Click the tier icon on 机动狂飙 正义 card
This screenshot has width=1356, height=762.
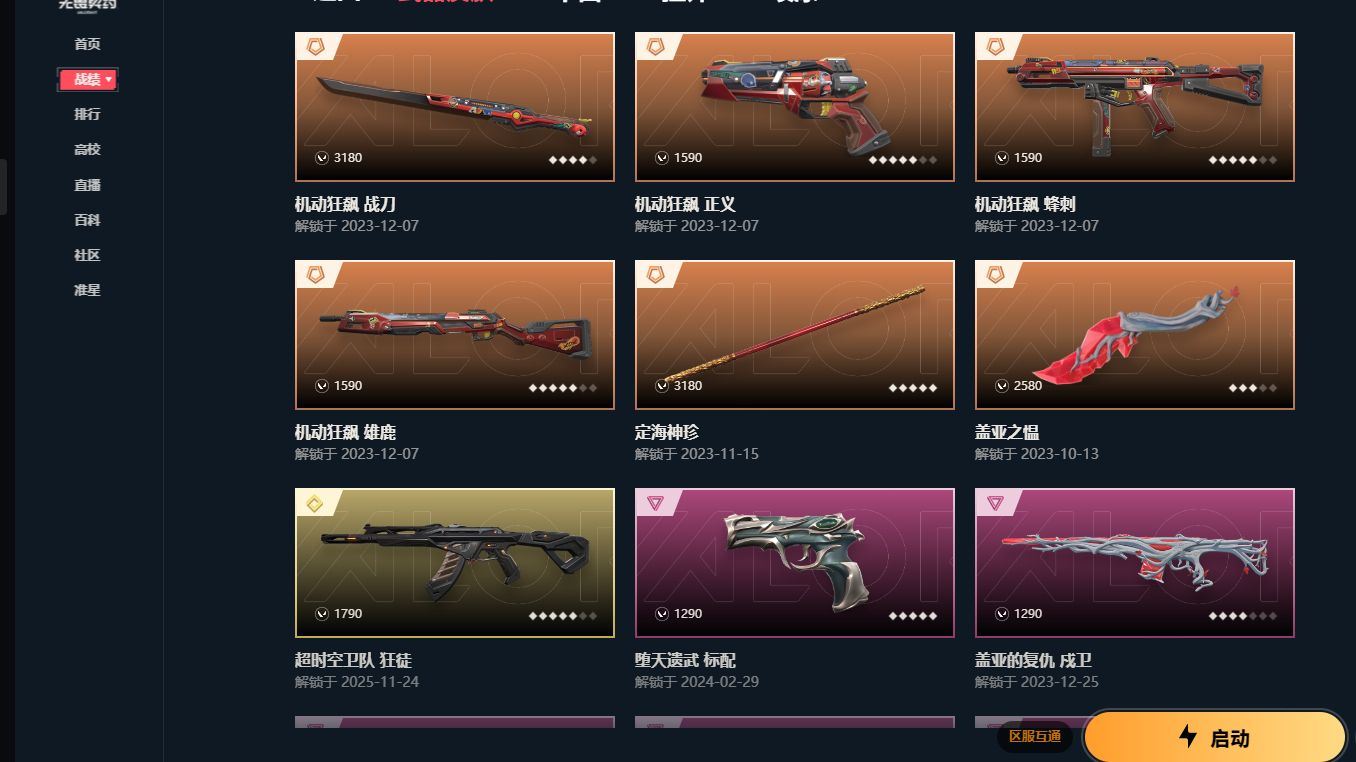click(x=655, y=46)
